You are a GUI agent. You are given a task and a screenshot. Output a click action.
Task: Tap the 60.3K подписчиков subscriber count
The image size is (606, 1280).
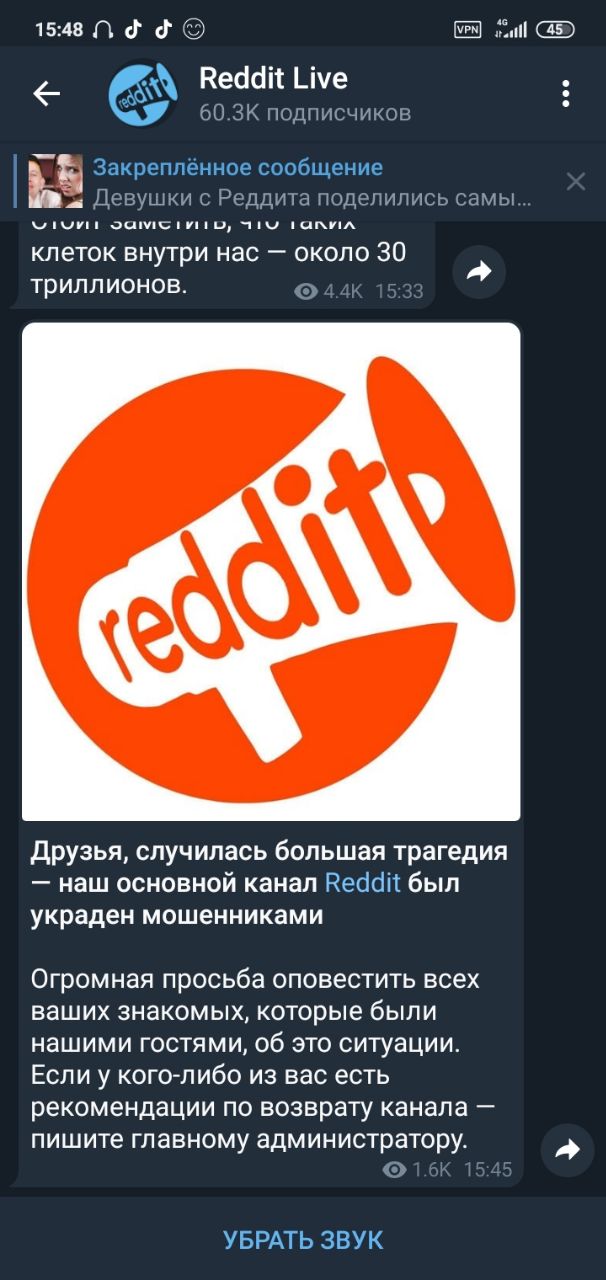pos(305,112)
